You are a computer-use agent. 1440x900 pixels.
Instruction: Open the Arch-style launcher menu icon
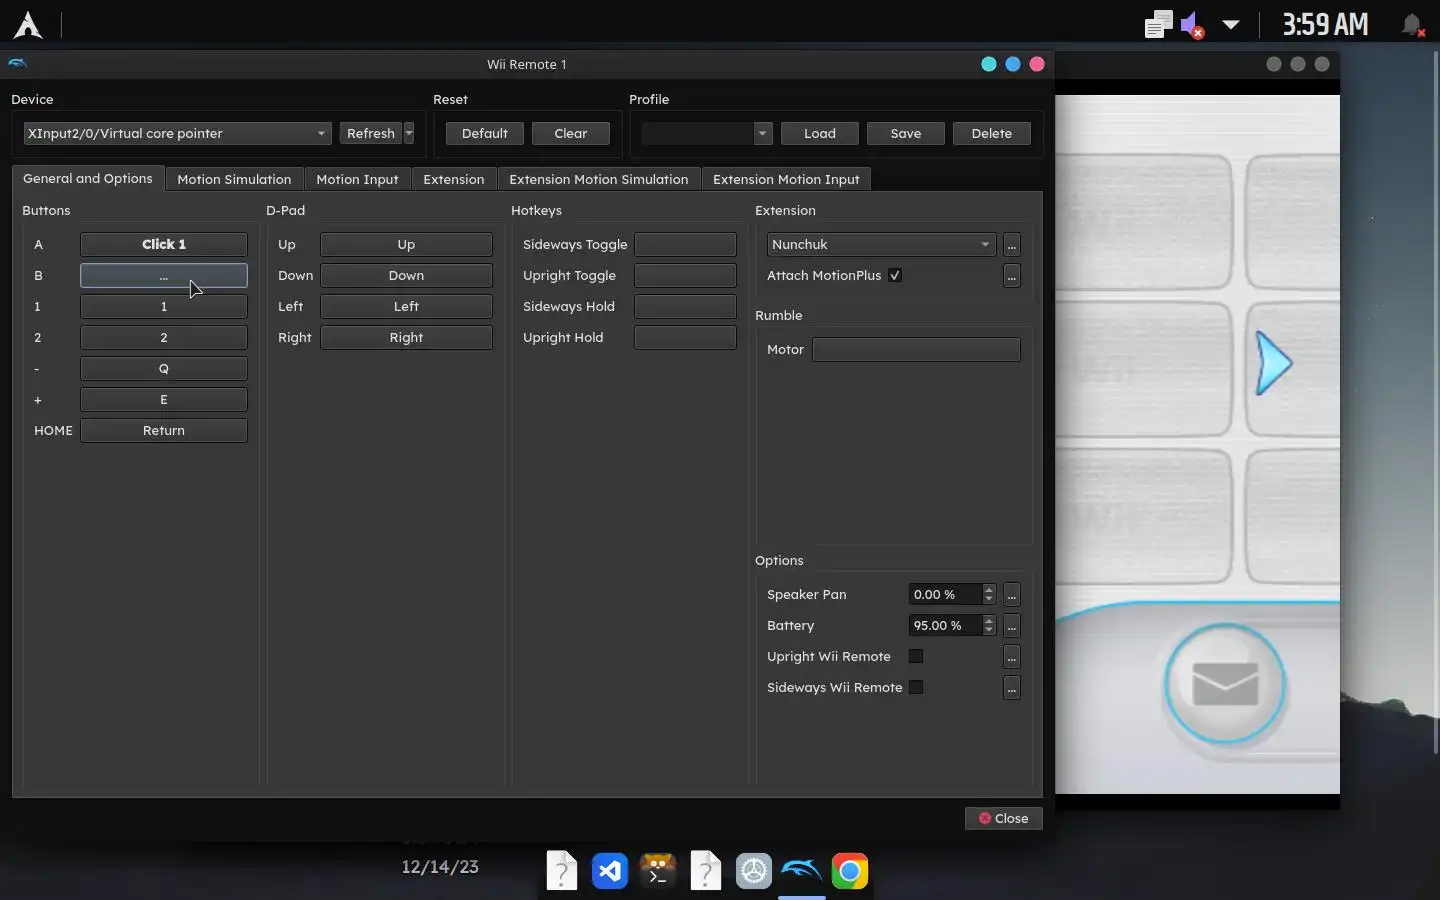[x=28, y=25]
